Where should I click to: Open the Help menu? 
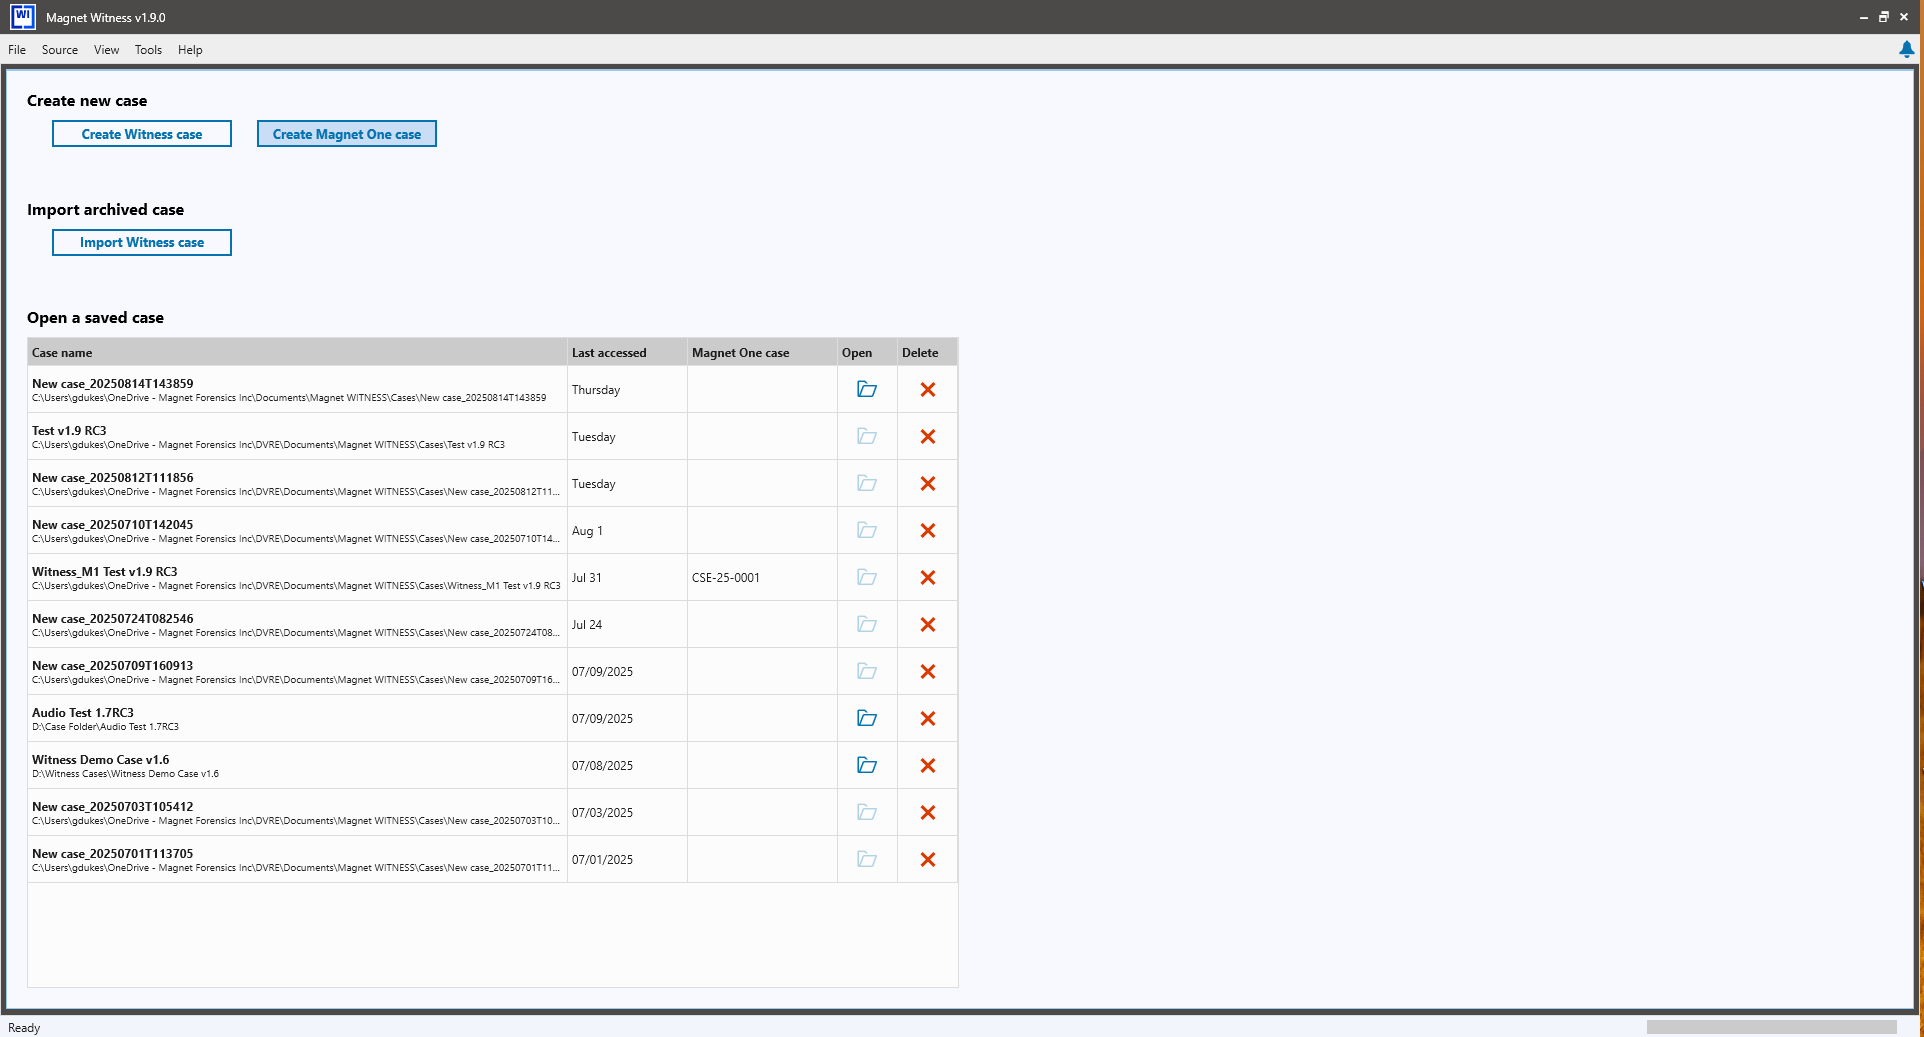190,50
